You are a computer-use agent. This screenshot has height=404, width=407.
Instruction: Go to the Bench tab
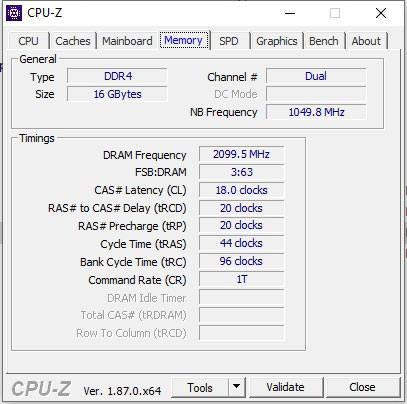point(324,41)
